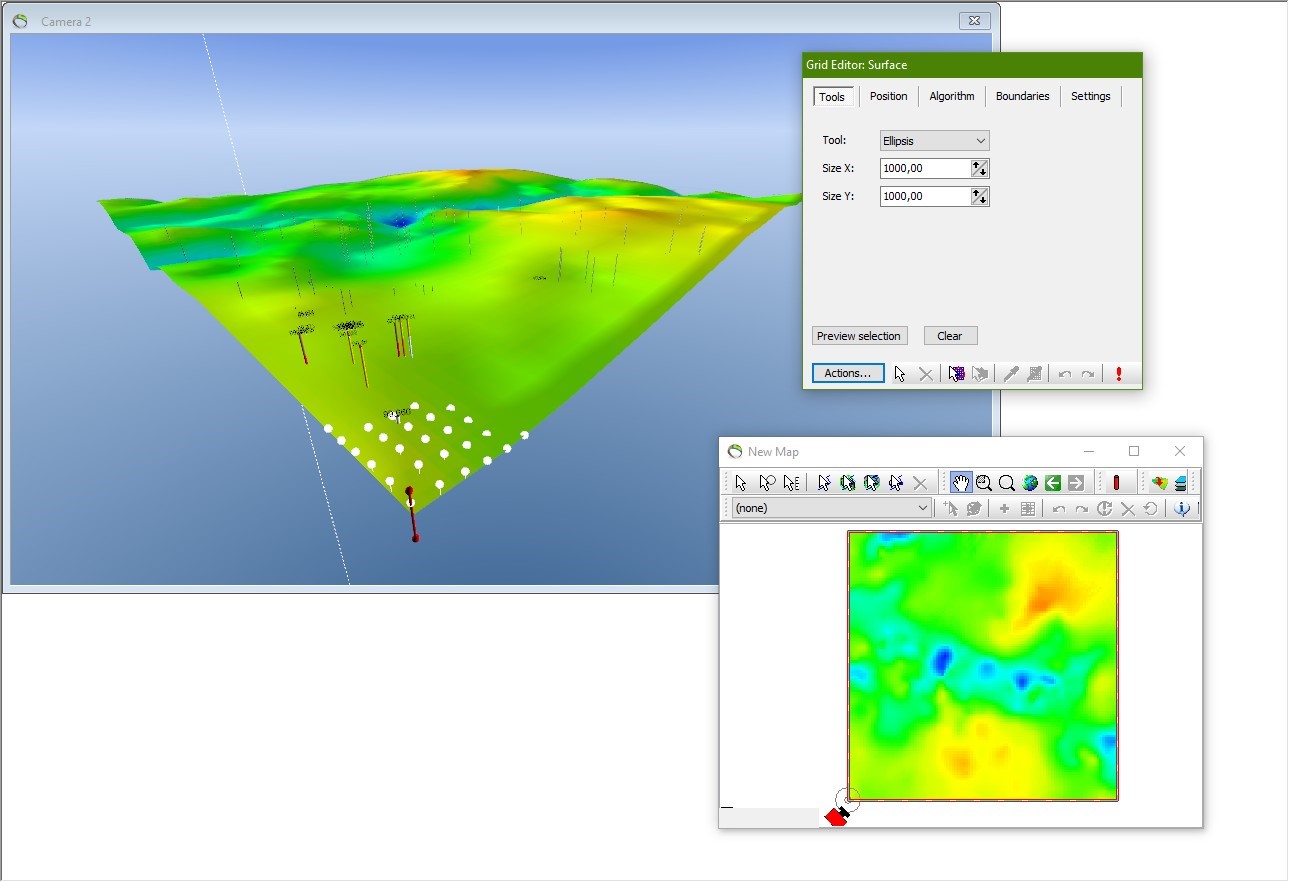Click the red well marker in 3D view

[x=412, y=514]
